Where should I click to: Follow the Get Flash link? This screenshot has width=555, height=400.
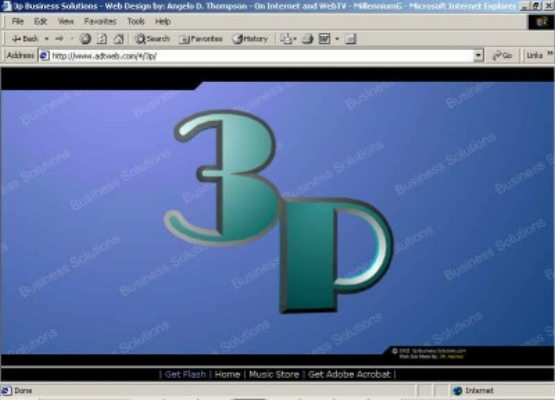pos(185,374)
